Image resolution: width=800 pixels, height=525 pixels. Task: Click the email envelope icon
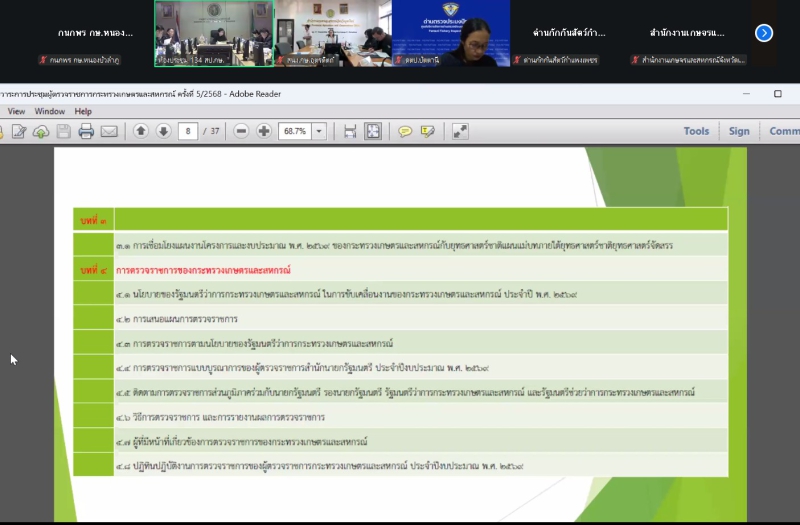pos(109,131)
